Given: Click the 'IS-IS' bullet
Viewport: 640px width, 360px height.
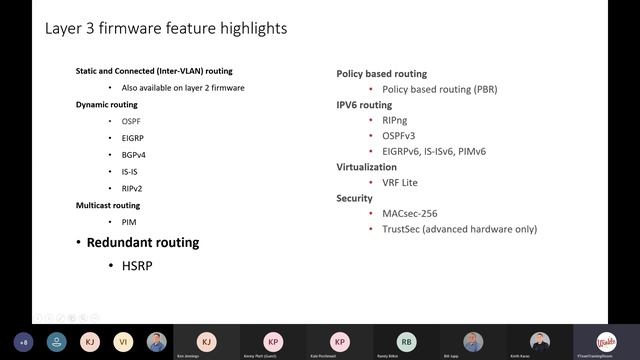Looking at the screenshot, I should 129,172.
